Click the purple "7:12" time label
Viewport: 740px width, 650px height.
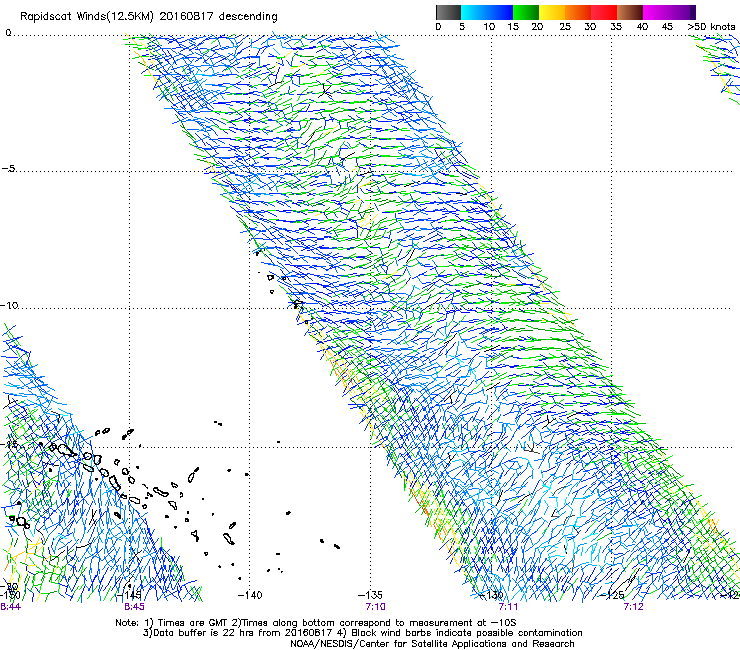(x=633, y=607)
